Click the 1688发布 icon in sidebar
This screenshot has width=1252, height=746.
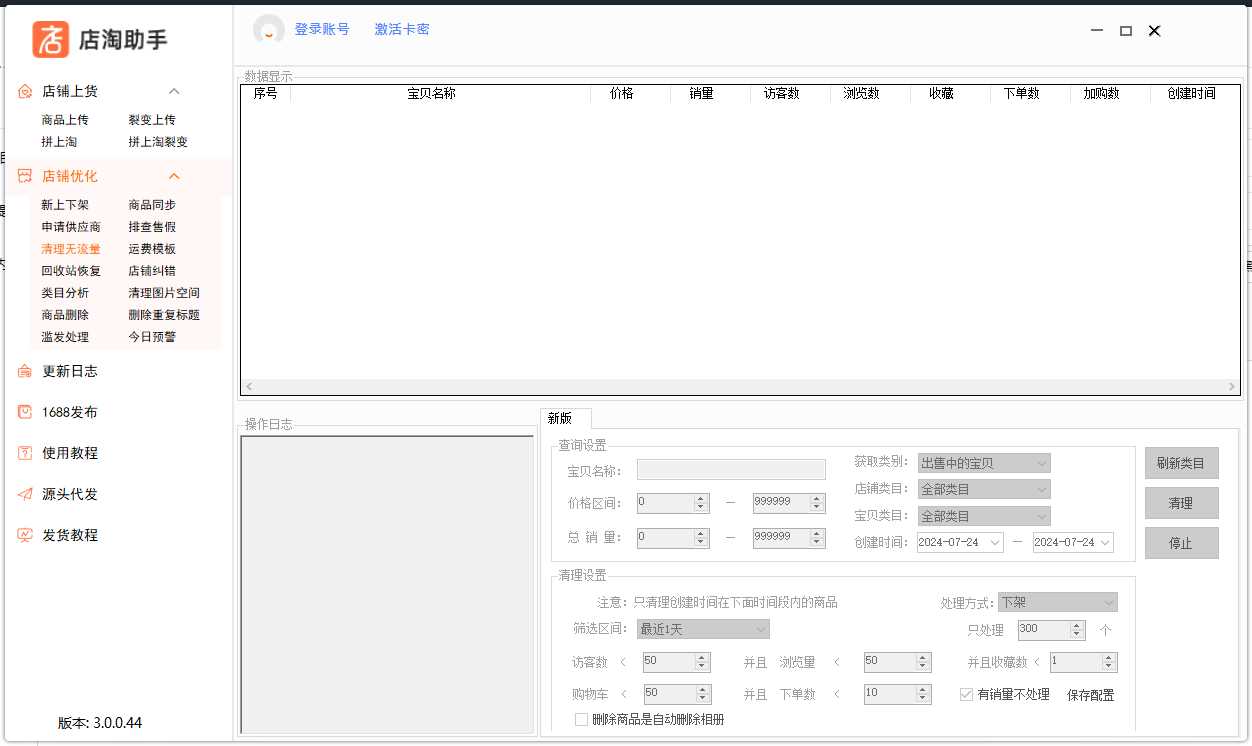[26, 412]
